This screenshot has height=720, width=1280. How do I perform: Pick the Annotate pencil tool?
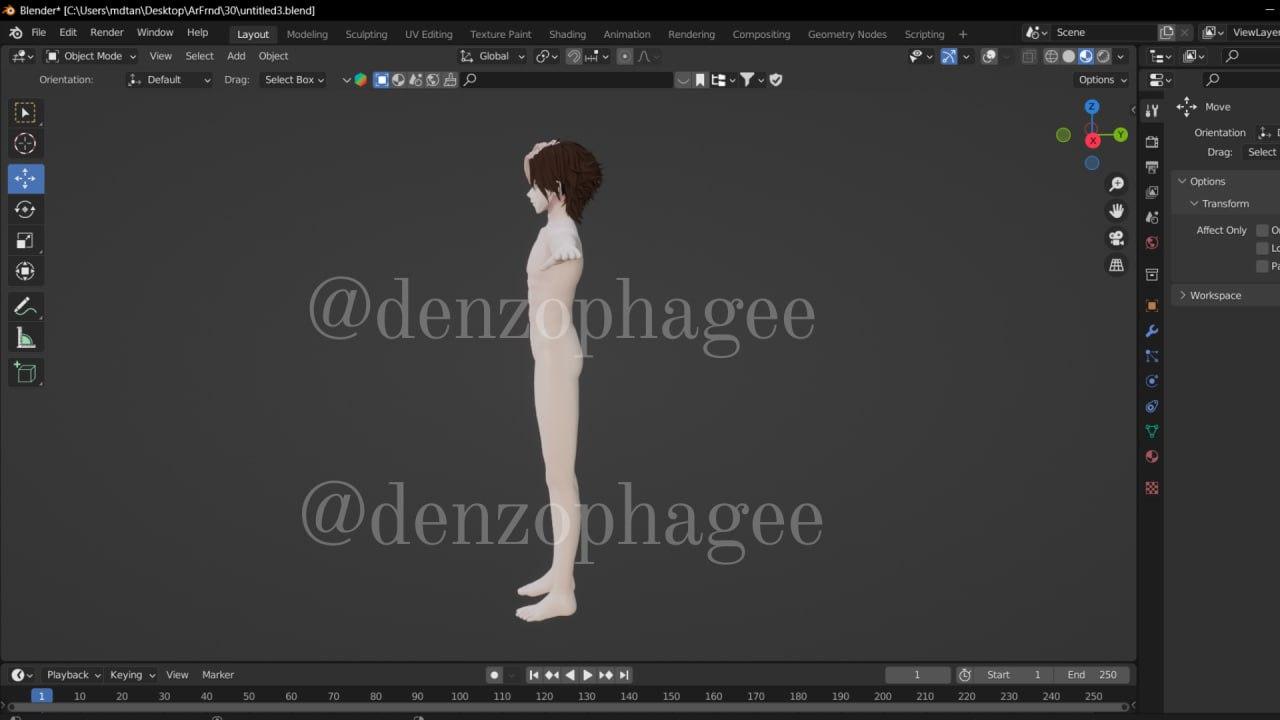click(26, 308)
